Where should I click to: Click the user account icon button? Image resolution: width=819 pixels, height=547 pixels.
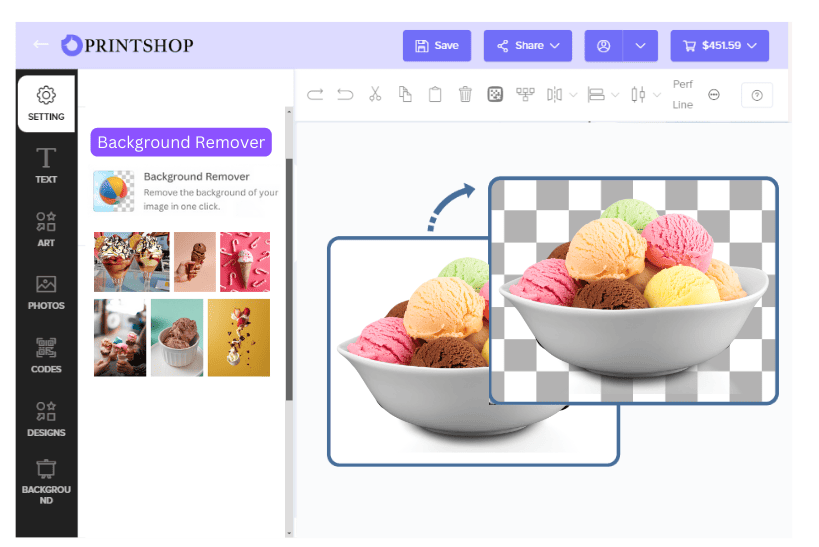pos(603,45)
